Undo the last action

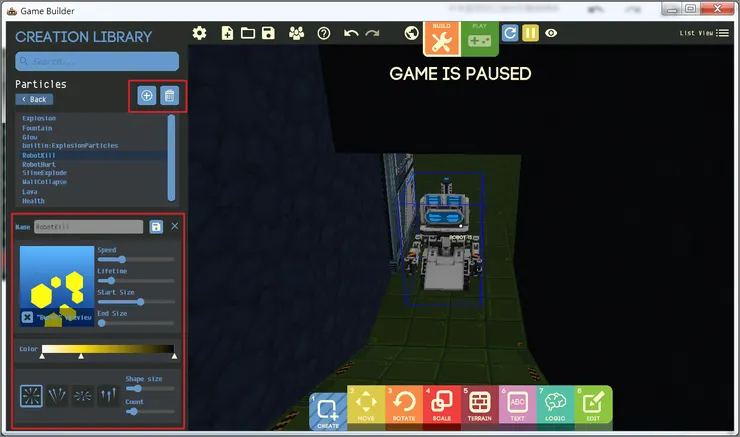[351, 33]
